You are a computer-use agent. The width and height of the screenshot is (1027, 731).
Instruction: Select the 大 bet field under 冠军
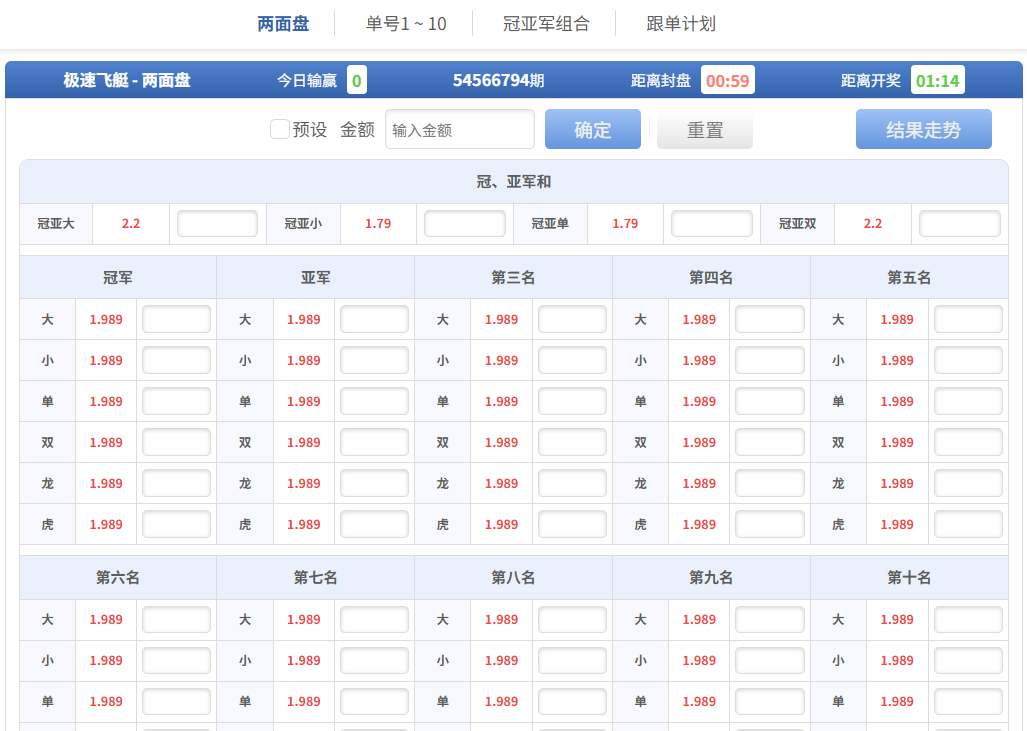(176, 318)
